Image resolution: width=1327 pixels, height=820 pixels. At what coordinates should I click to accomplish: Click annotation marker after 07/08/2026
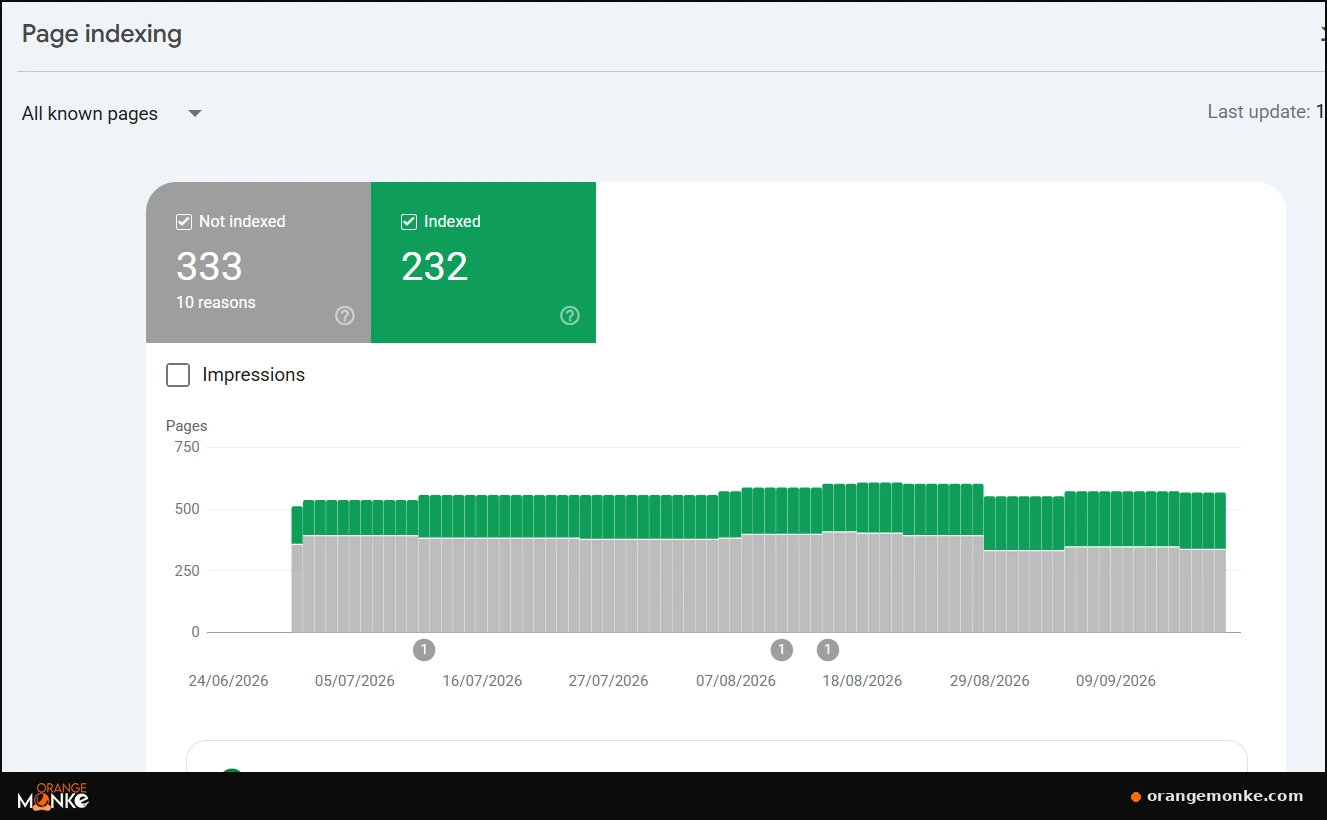click(781, 650)
